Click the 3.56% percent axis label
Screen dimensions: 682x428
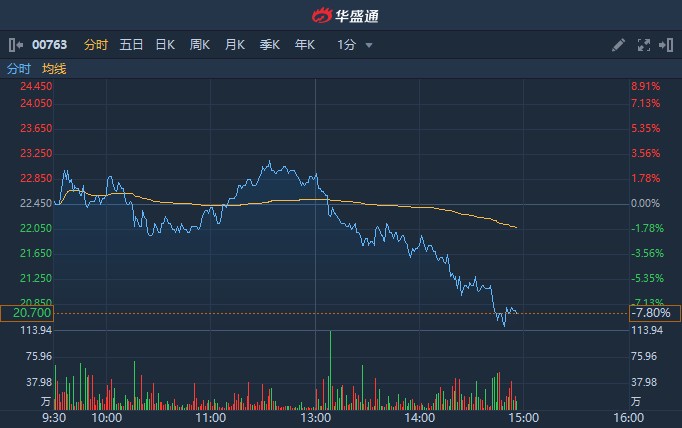tap(645, 154)
